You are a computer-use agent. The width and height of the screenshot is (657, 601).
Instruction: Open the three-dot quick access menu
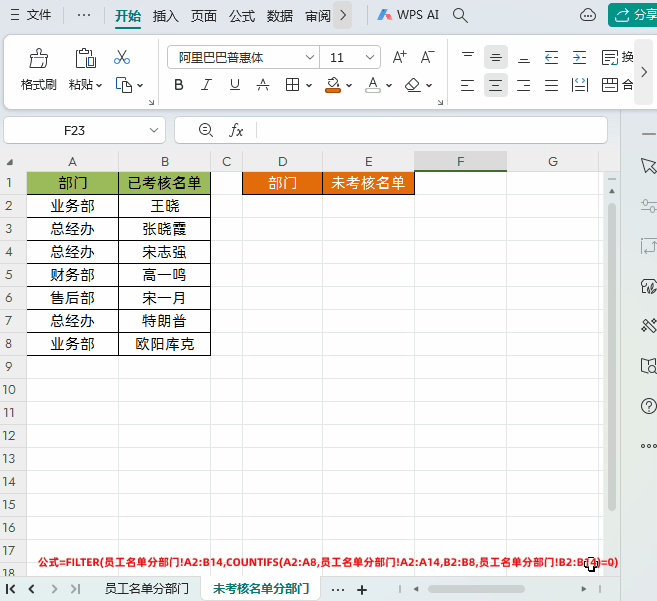(84, 15)
